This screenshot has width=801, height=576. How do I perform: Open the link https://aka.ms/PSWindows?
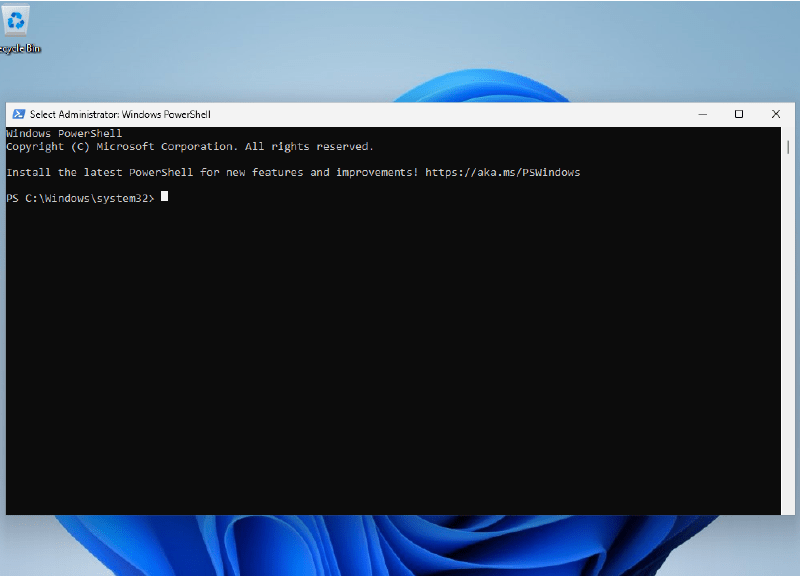tap(502, 171)
